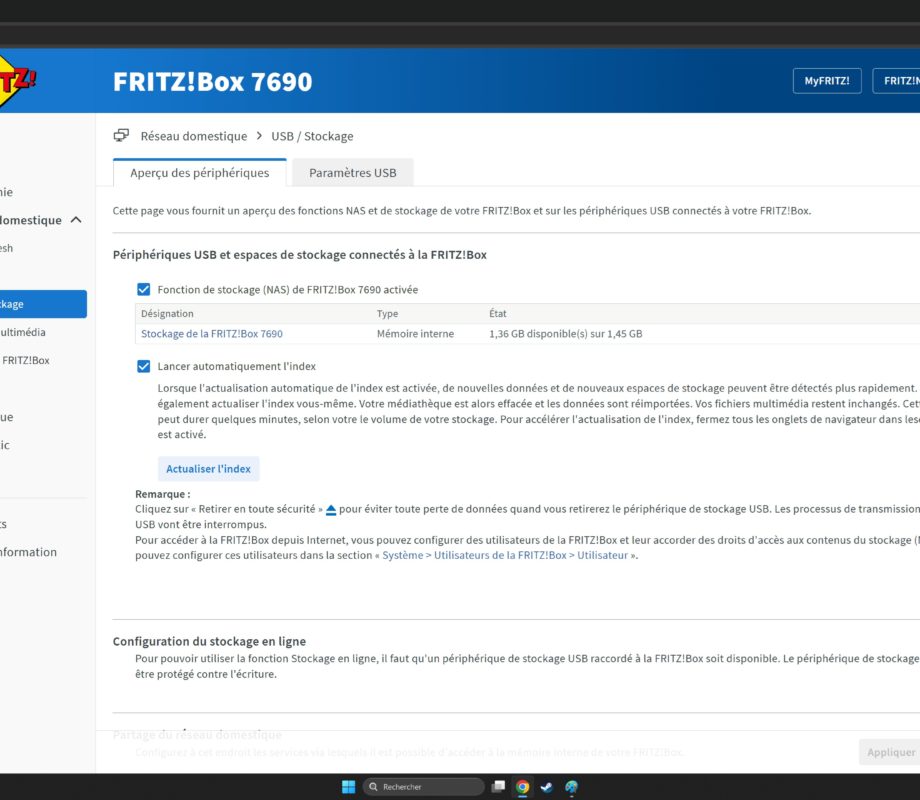920x800 pixels.
Task: Open the Information sidebar entry
Action: coord(28,552)
